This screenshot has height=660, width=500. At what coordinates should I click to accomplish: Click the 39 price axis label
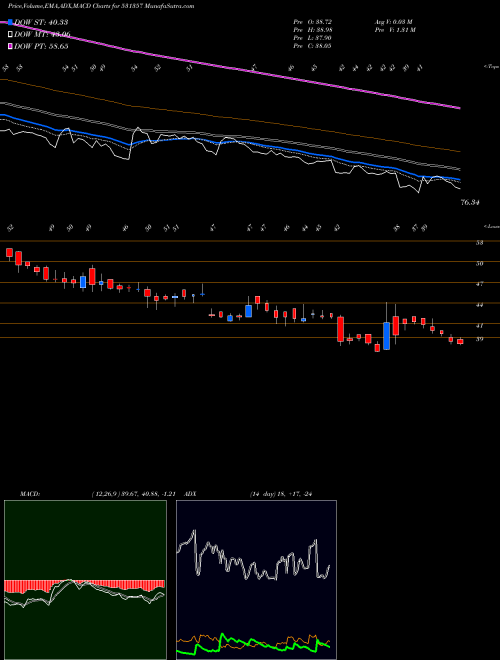(x=480, y=339)
